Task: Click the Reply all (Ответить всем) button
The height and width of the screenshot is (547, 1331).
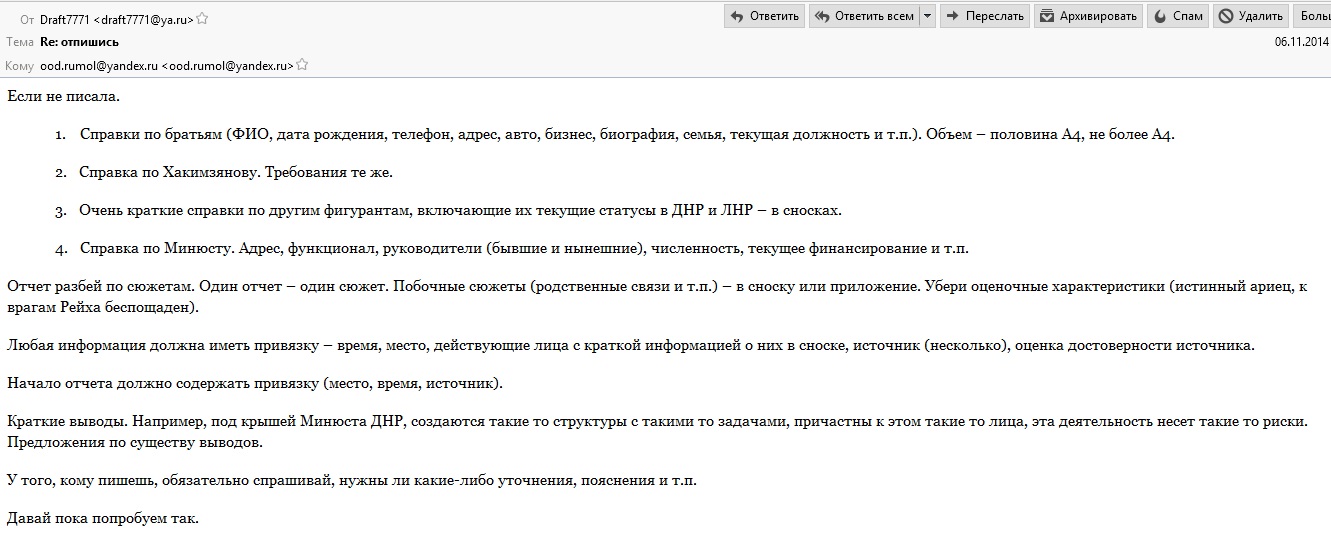Action: [864, 16]
